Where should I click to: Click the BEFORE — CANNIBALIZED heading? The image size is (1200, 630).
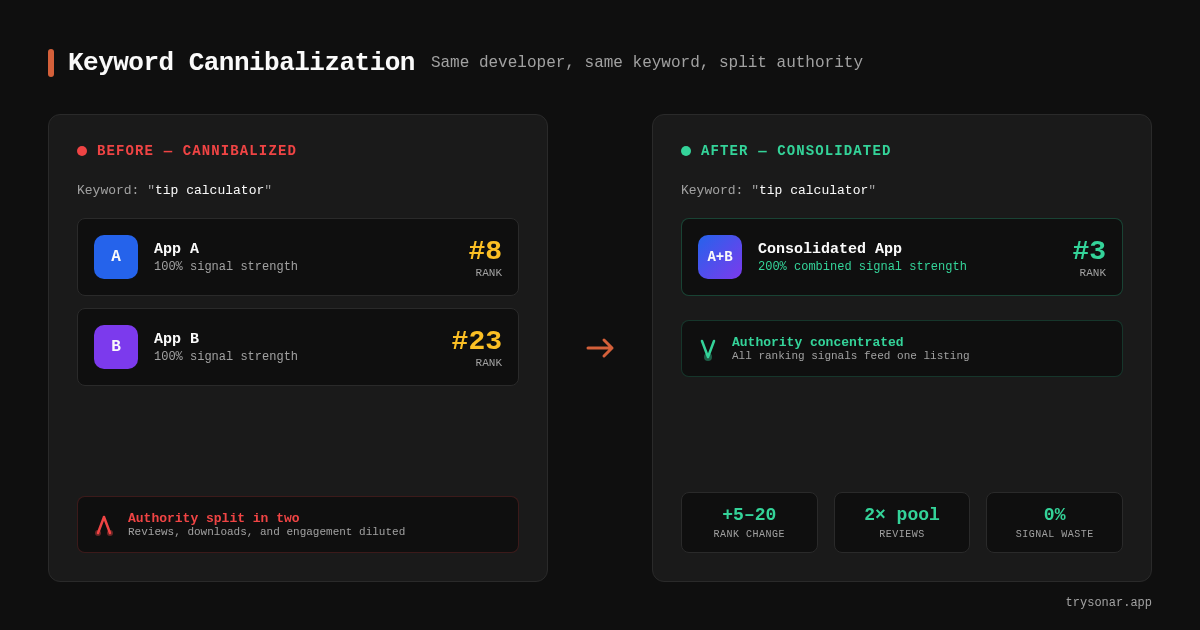click(x=197, y=151)
